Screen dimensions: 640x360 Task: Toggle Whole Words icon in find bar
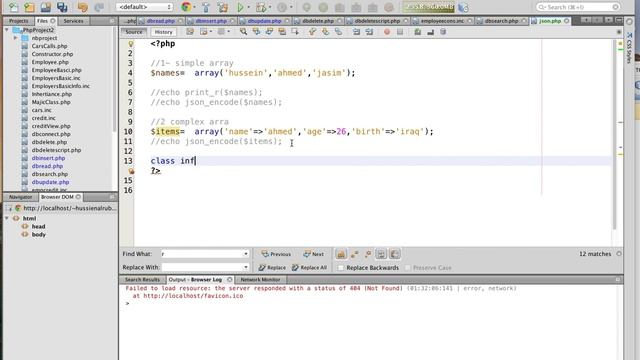(x=354, y=254)
